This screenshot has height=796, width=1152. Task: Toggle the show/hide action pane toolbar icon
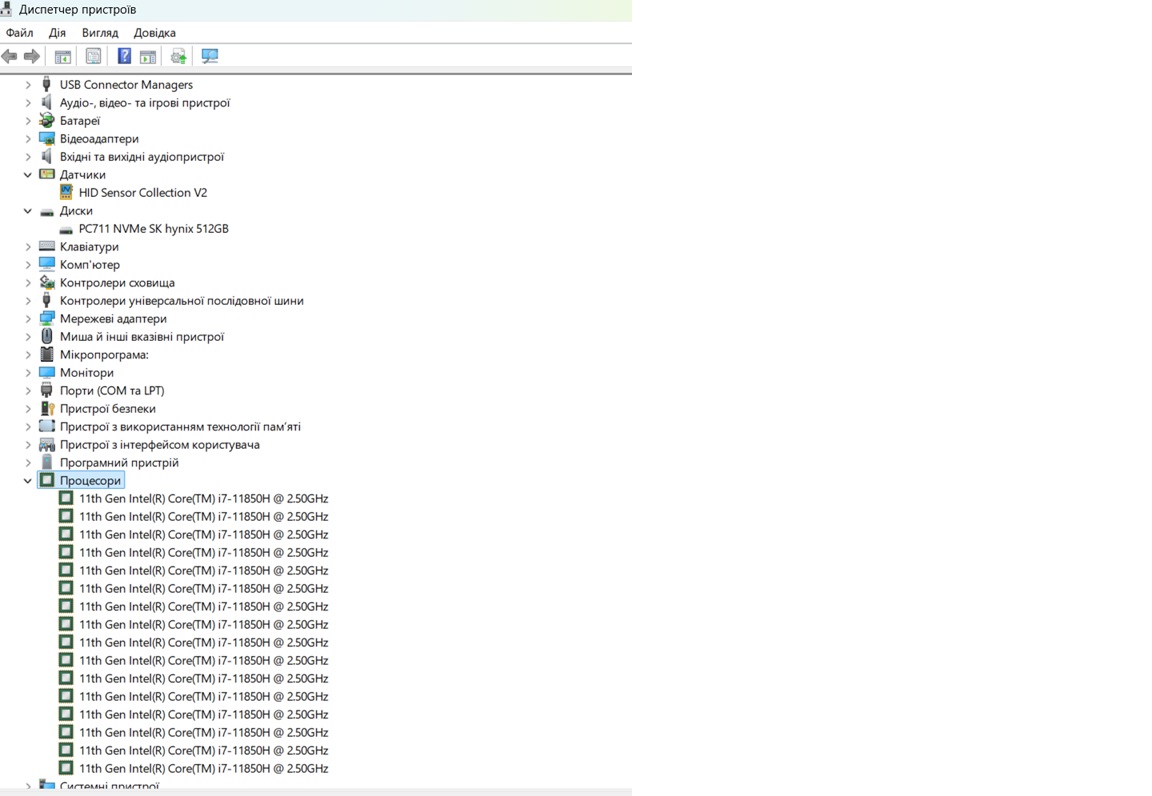[x=148, y=56]
